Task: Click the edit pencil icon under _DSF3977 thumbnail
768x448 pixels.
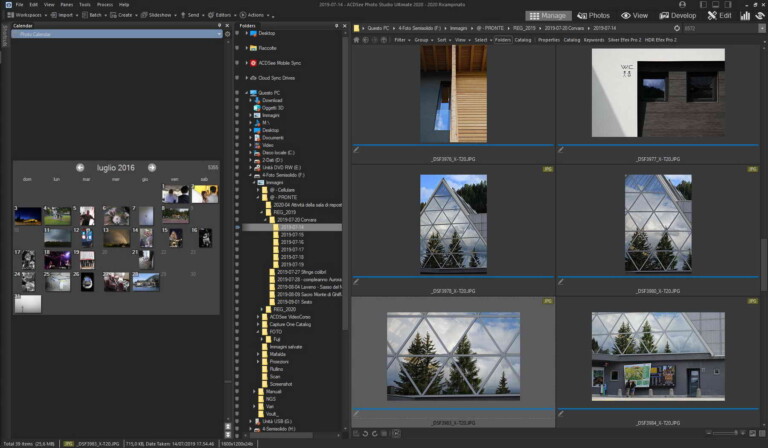Action: tap(561, 150)
